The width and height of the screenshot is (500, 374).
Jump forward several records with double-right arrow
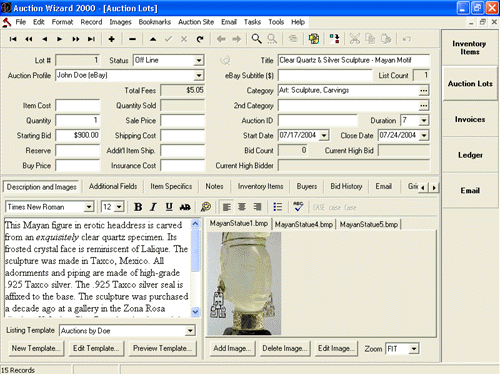click(76, 39)
